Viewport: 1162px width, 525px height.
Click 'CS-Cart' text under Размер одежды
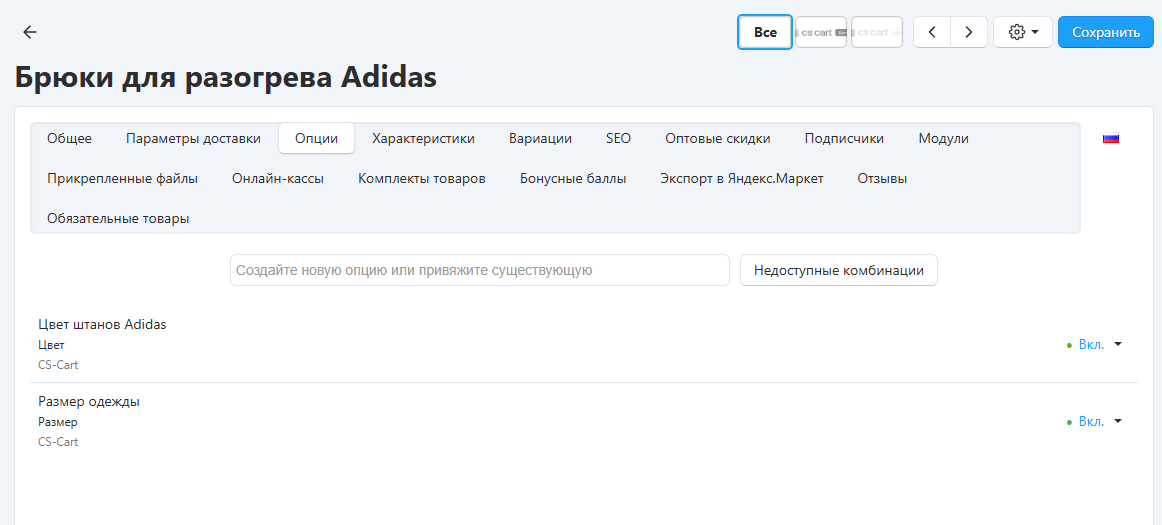(x=58, y=442)
